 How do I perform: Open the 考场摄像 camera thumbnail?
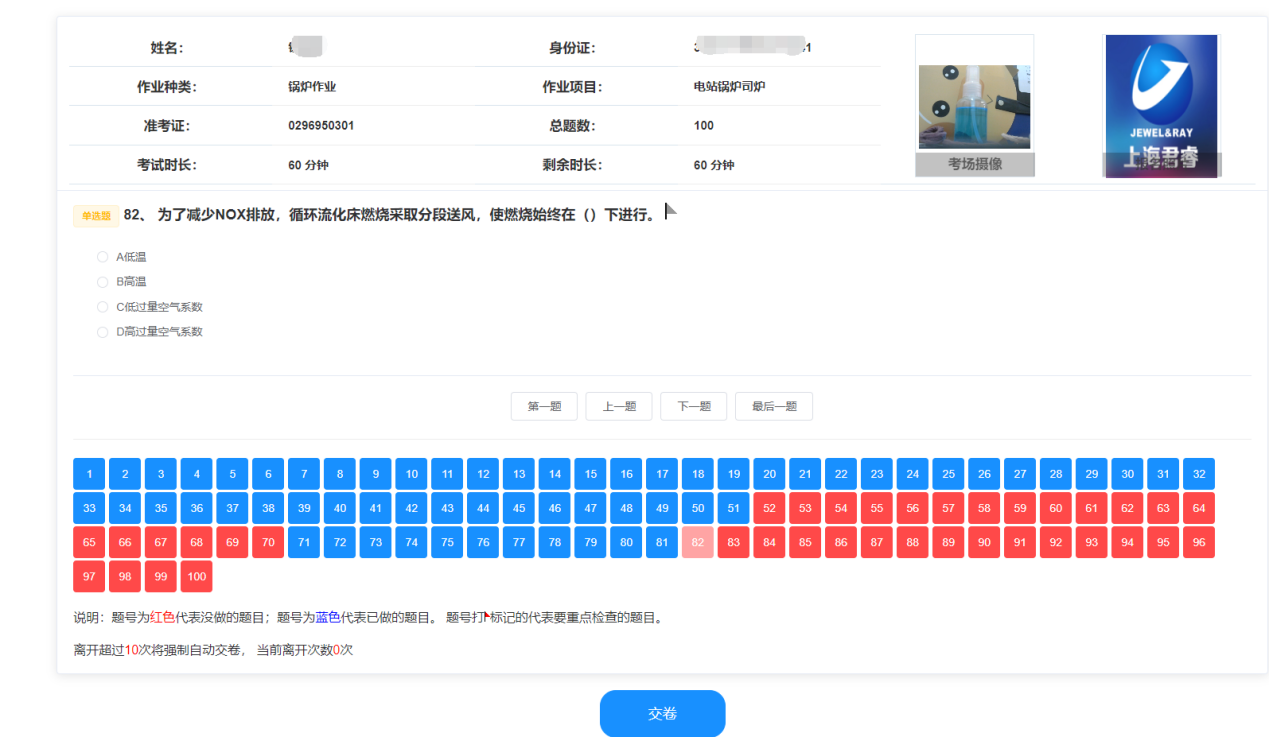click(974, 107)
